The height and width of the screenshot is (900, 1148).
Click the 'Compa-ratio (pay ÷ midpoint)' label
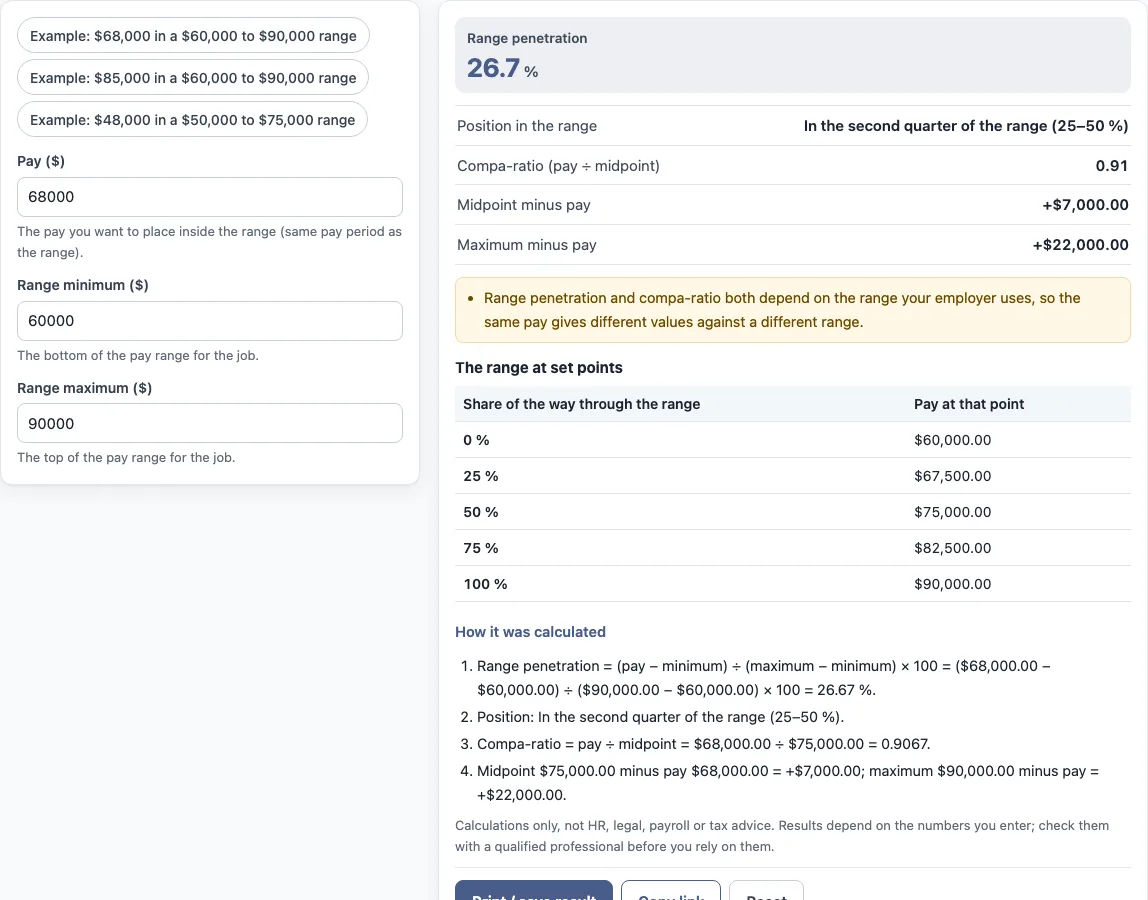558,166
